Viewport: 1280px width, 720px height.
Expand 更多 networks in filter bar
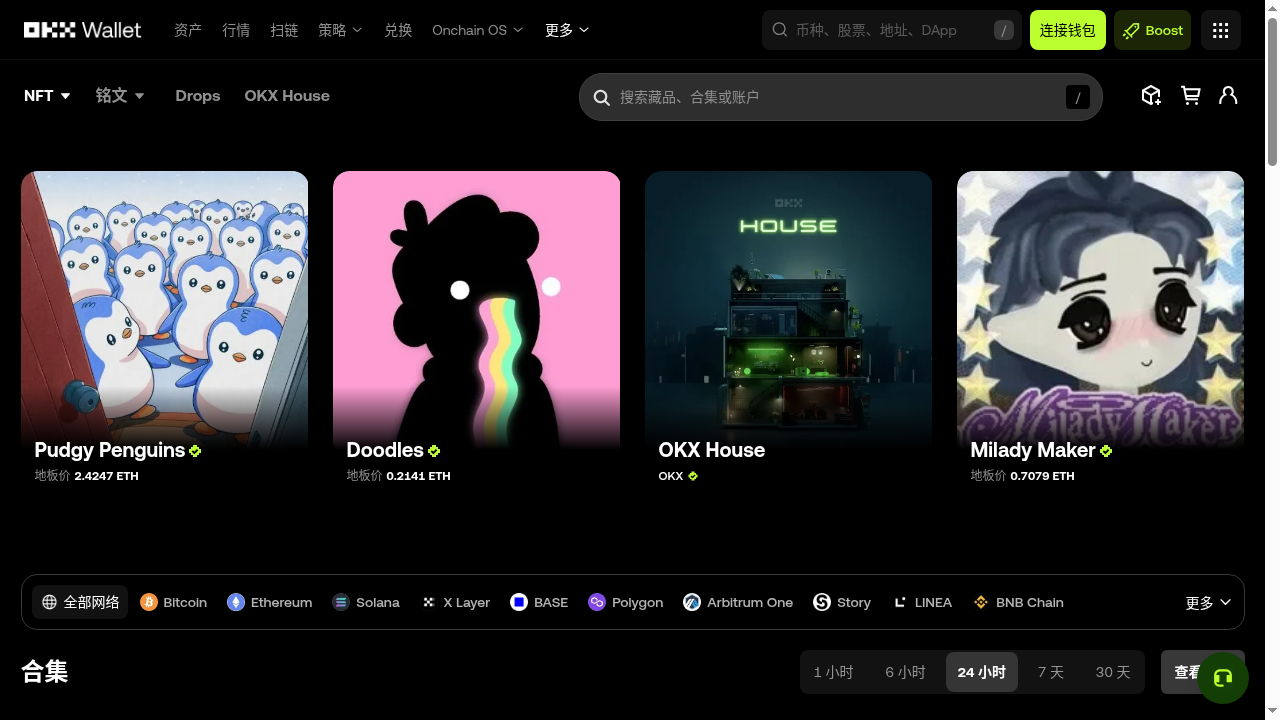1208,602
